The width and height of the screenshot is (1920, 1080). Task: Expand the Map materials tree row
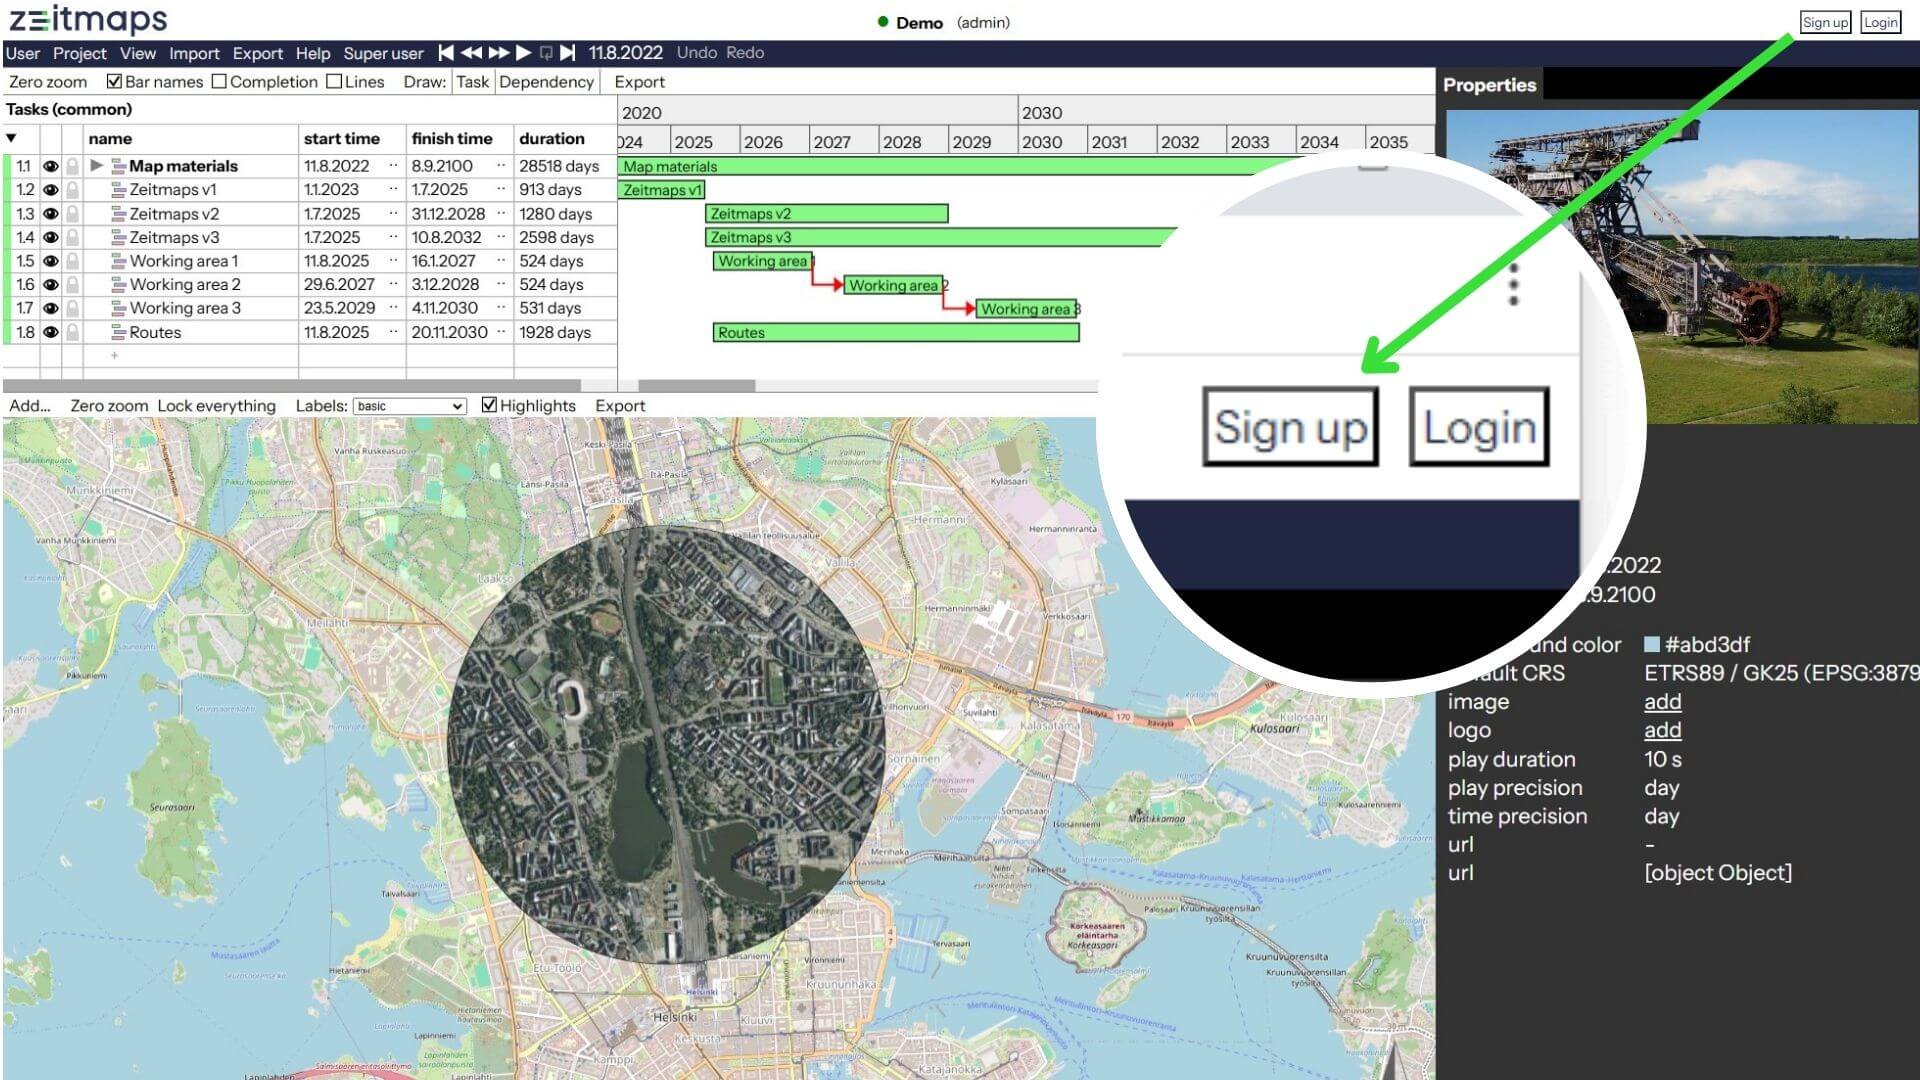pos(97,166)
